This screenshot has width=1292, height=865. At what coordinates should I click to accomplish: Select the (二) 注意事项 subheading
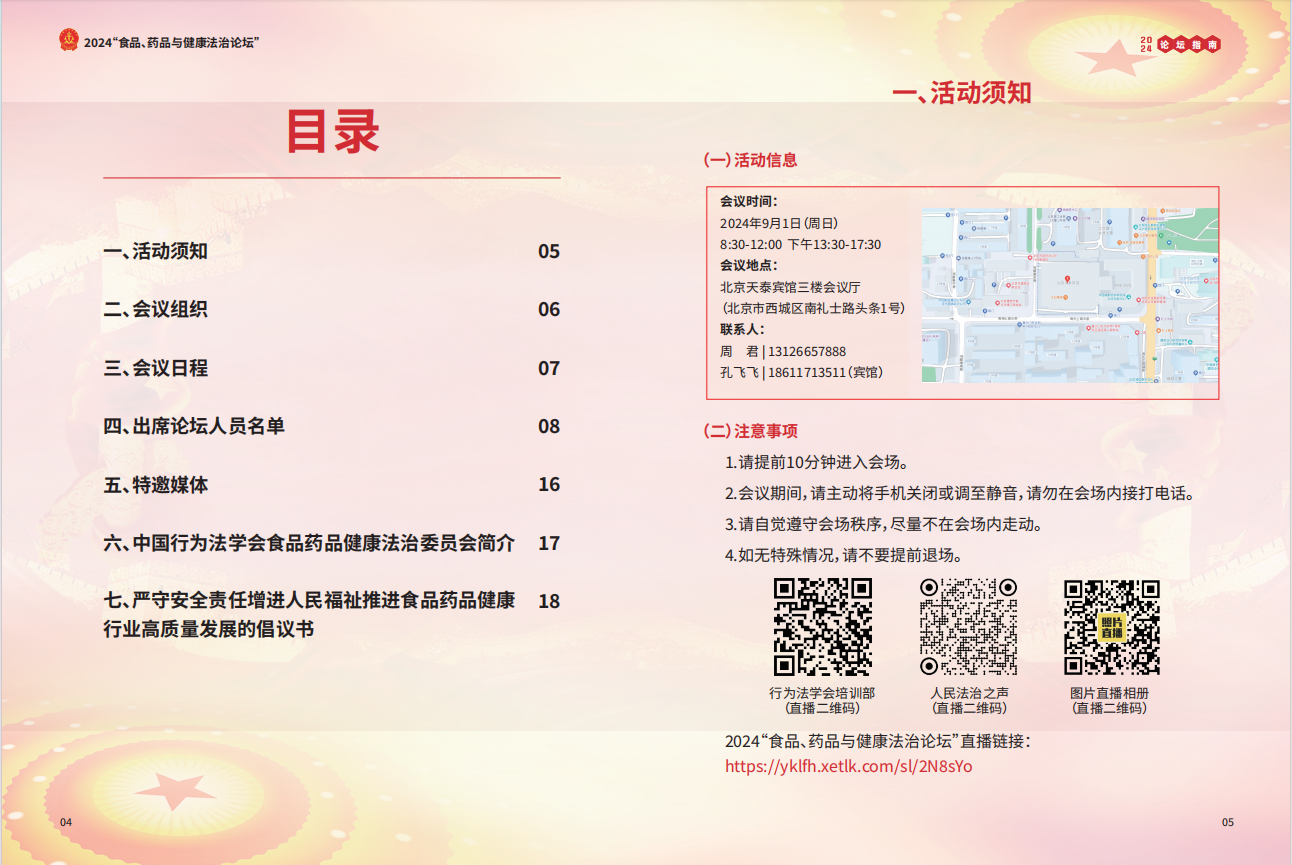[750, 431]
